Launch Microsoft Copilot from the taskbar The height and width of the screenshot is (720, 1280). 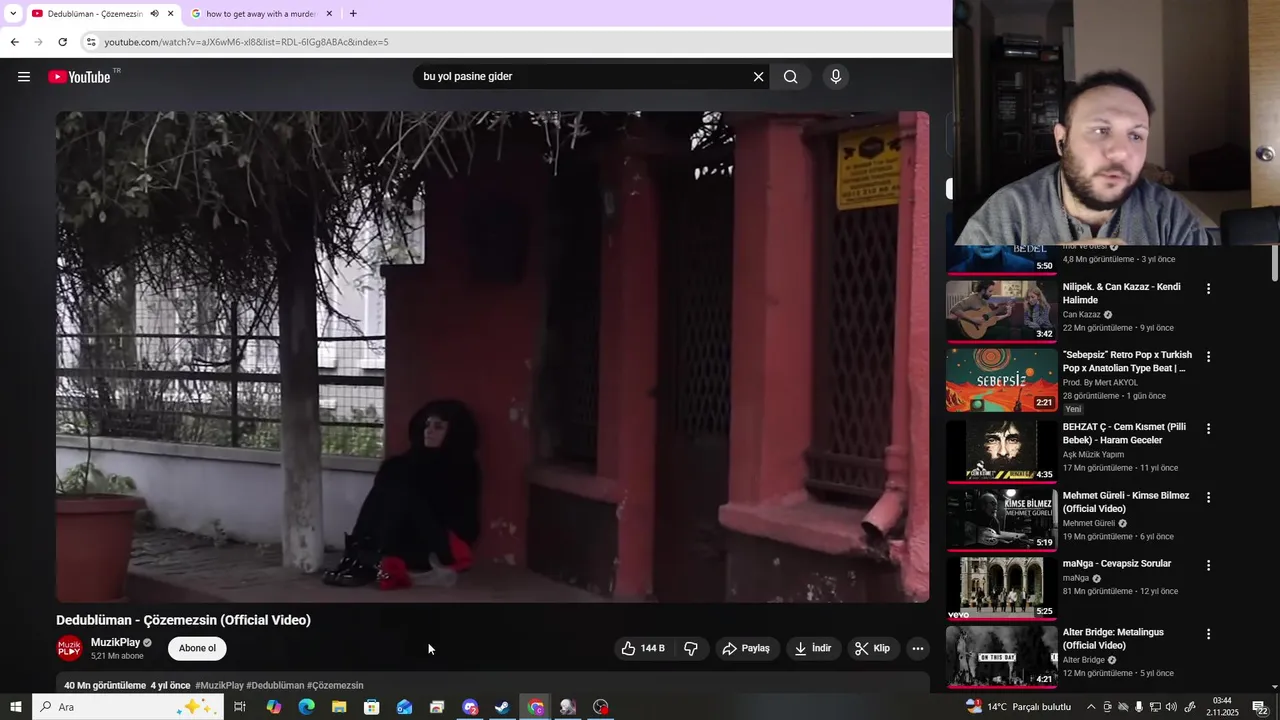(273, 707)
